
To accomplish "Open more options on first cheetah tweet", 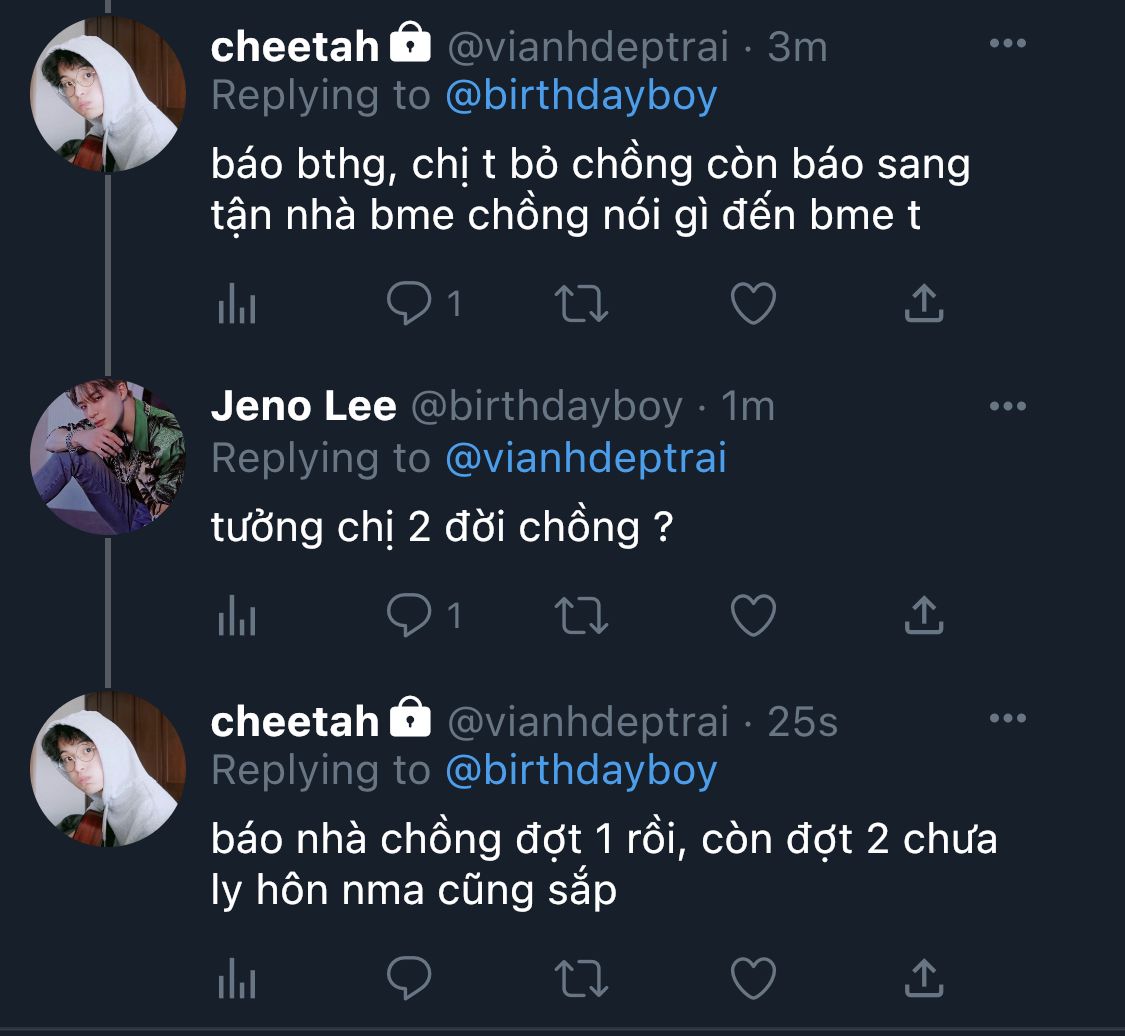I will pos(1006,44).
